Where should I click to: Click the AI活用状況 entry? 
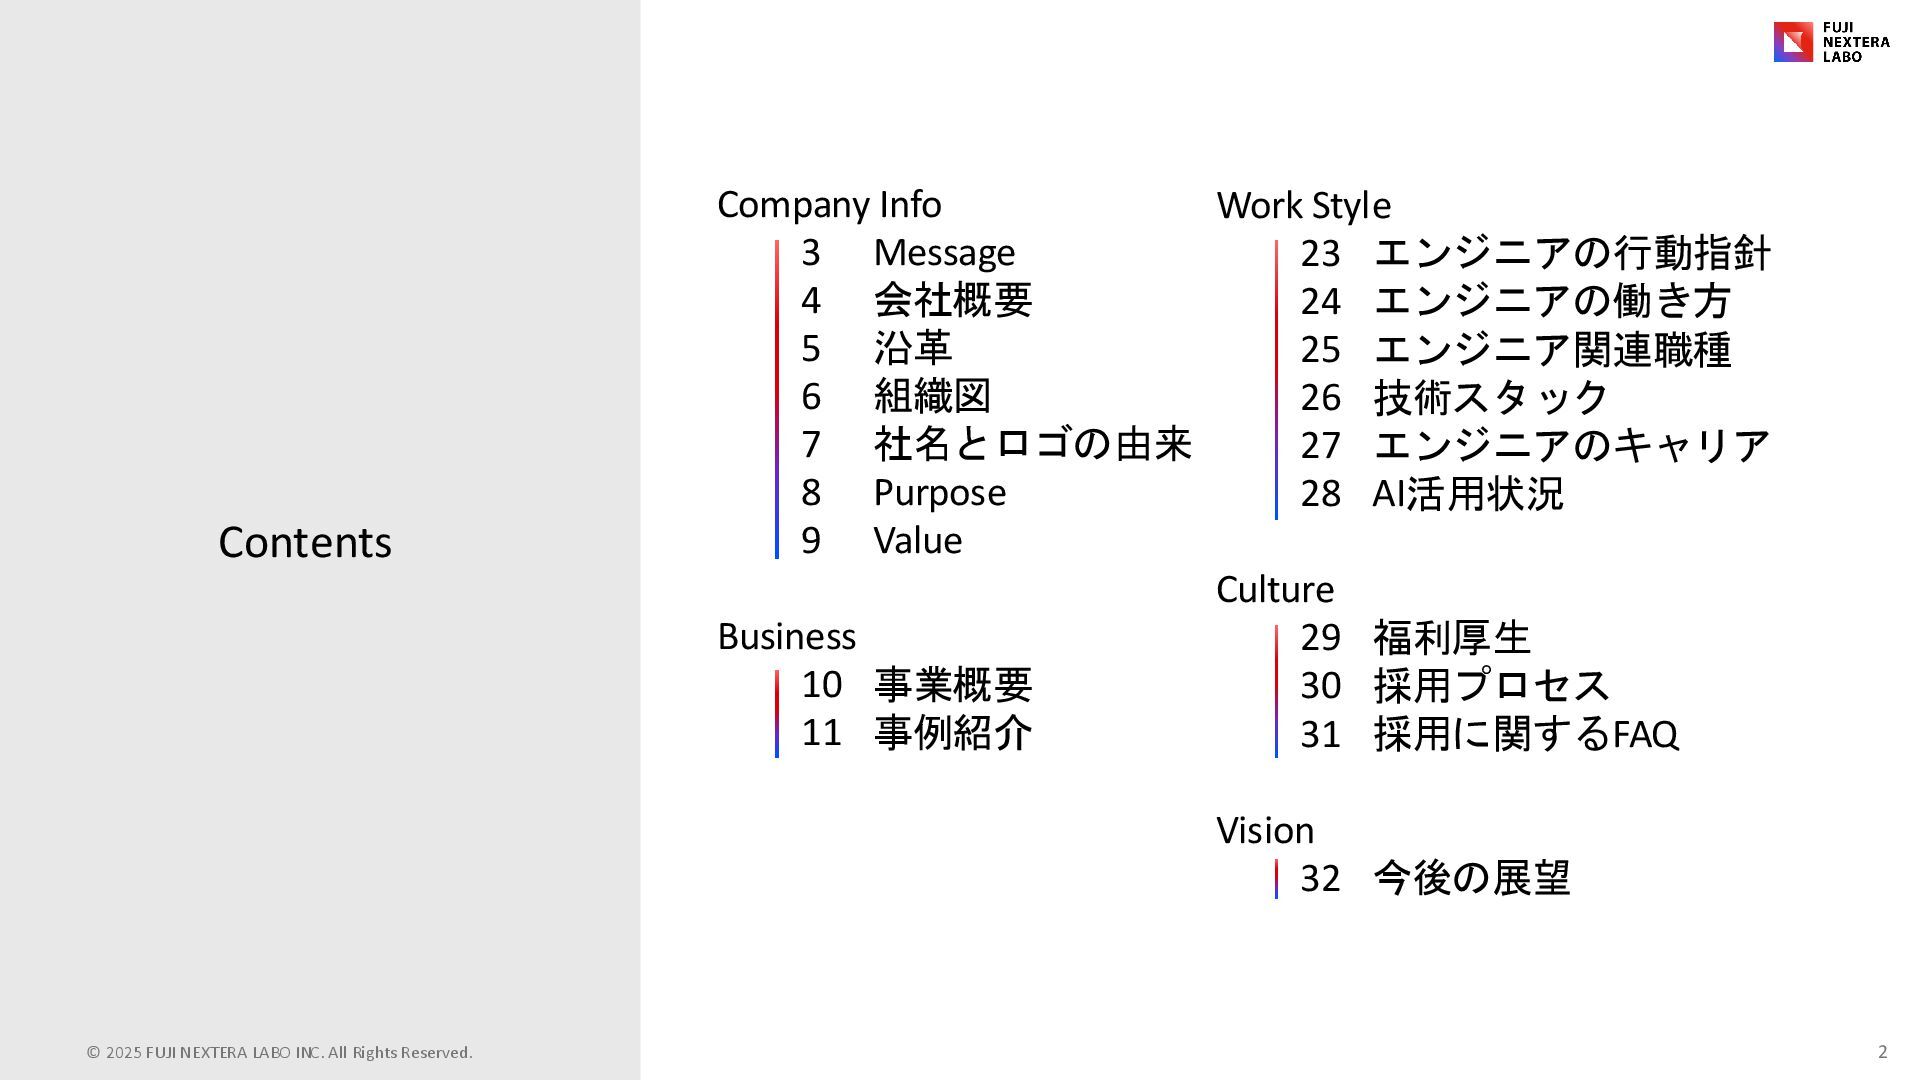pos(1467,494)
